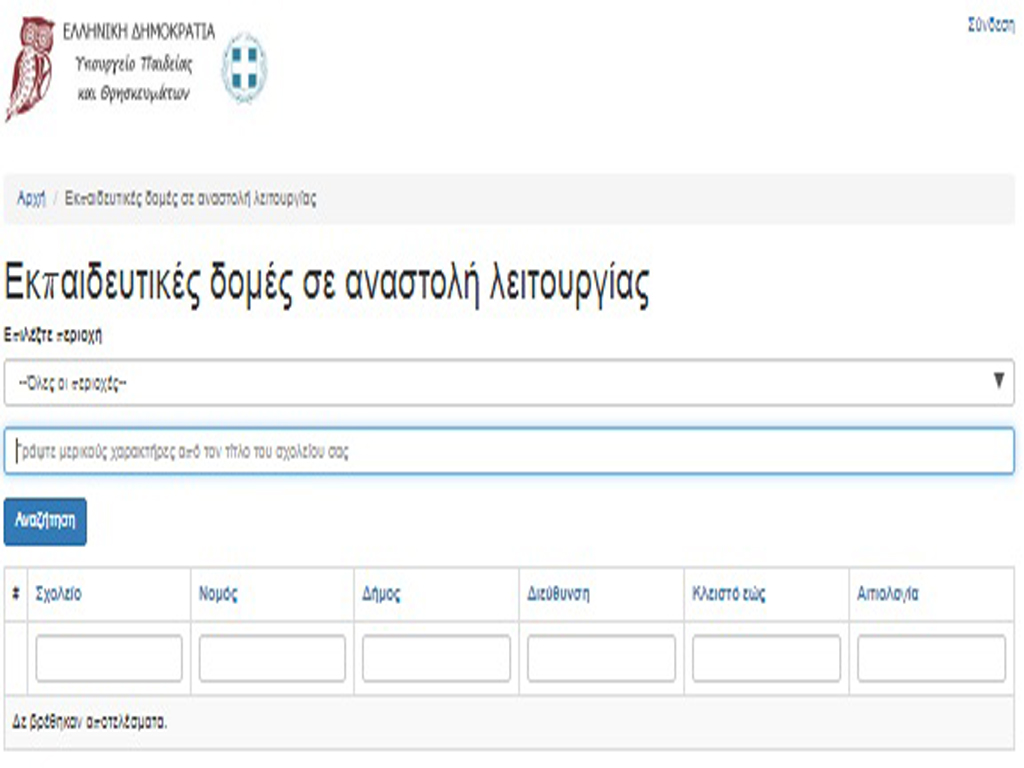1024x768 pixels.
Task: Sort results by Αιτιολογία column header
Action: tap(887, 594)
